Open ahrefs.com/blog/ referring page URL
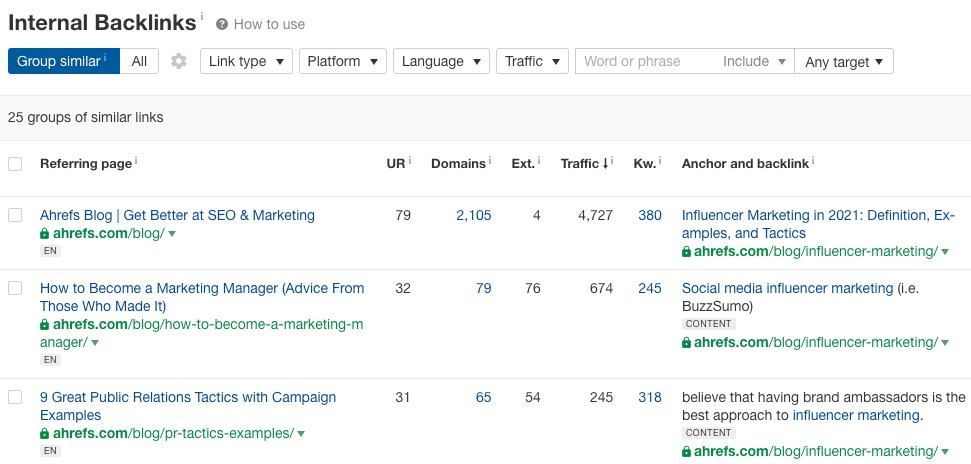This screenshot has height=464, width=971. 109,234
